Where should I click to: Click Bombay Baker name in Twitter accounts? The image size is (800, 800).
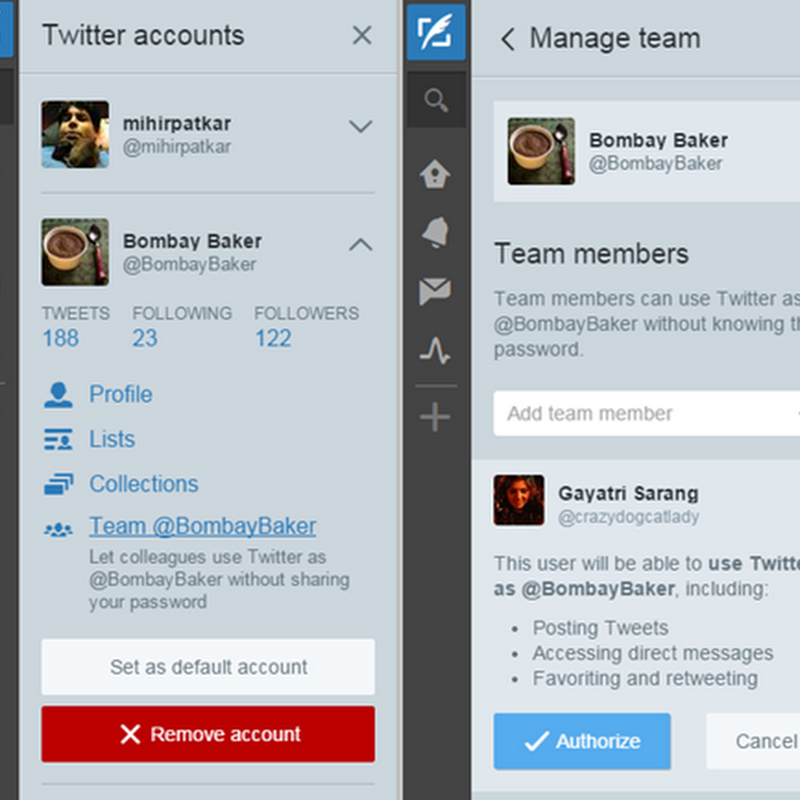[x=192, y=241]
